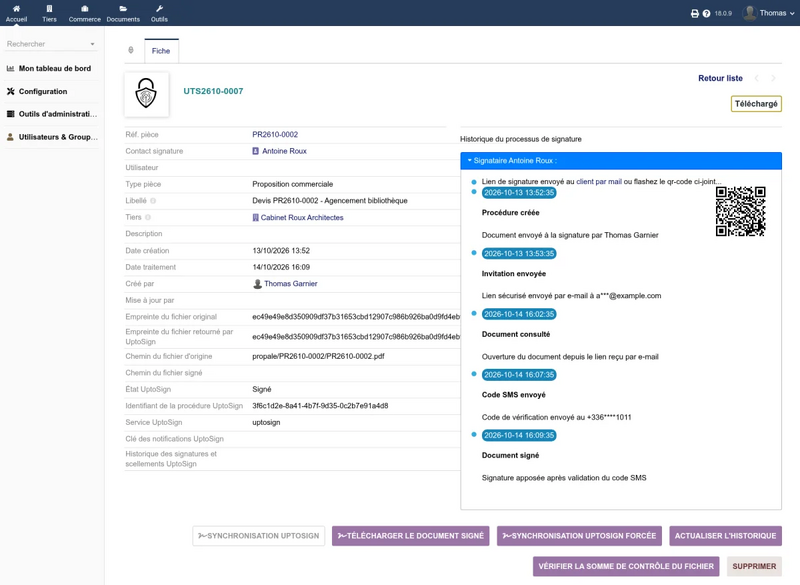Click Retour liste link

(x=720, y=78)
